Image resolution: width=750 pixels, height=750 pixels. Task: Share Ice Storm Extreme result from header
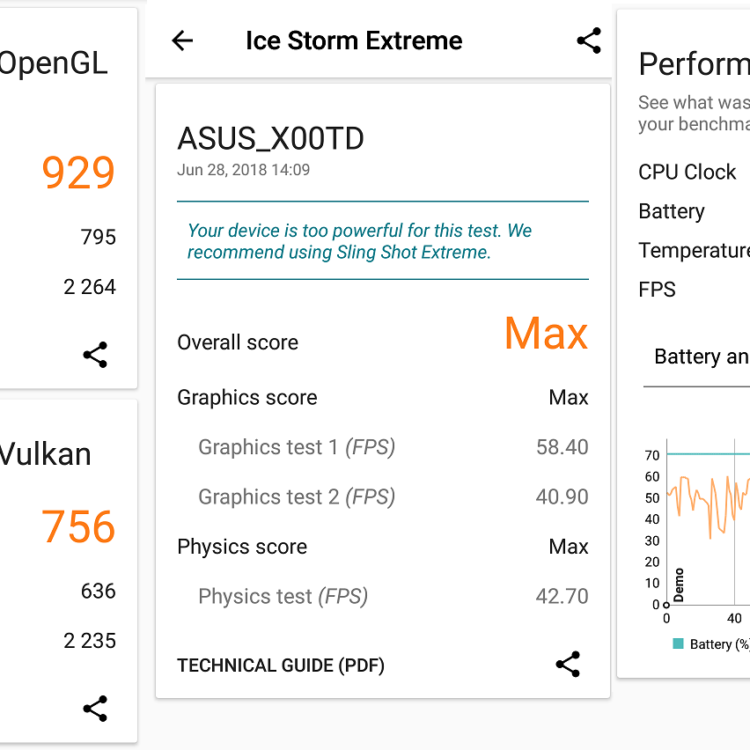(x=589, y=41)
